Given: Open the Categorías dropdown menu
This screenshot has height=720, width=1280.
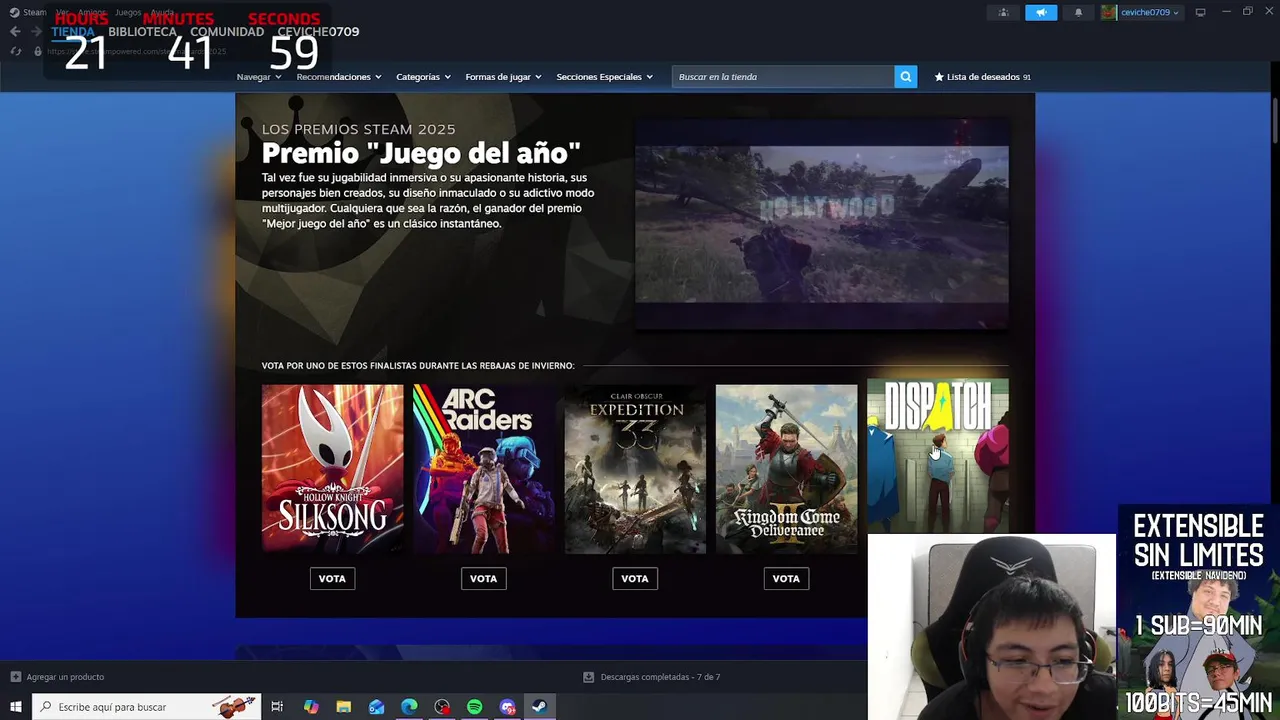Looking at the screenshot, I should coord(423,77).
